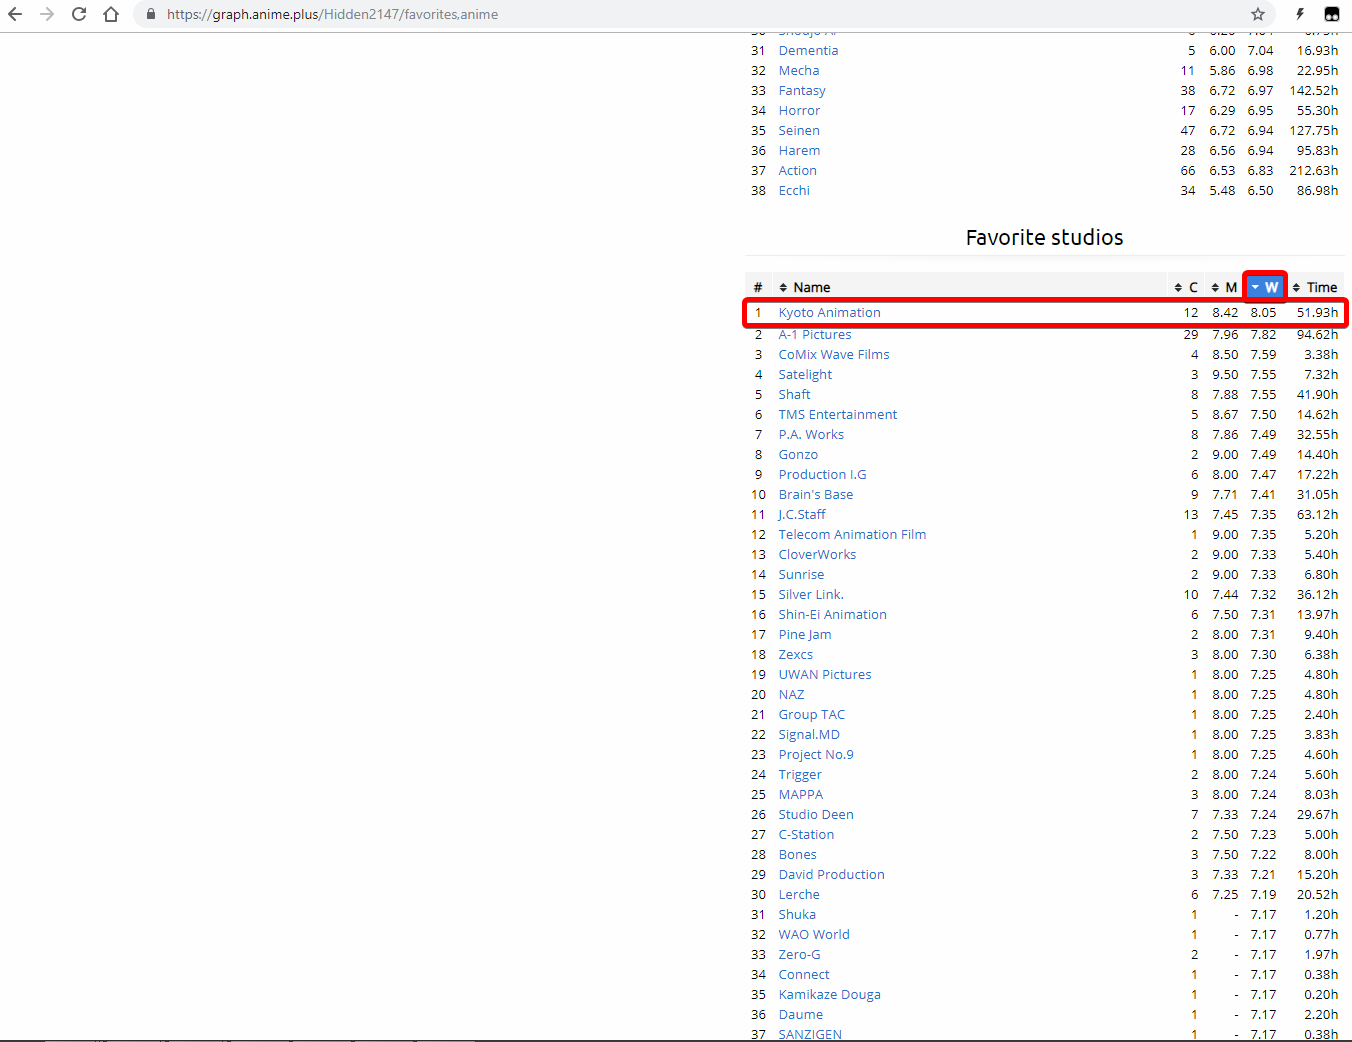This screenshot has height=1042, width=1352.
Task: Sort studios by W weighted score column
Action: (x=1265, y=287)
